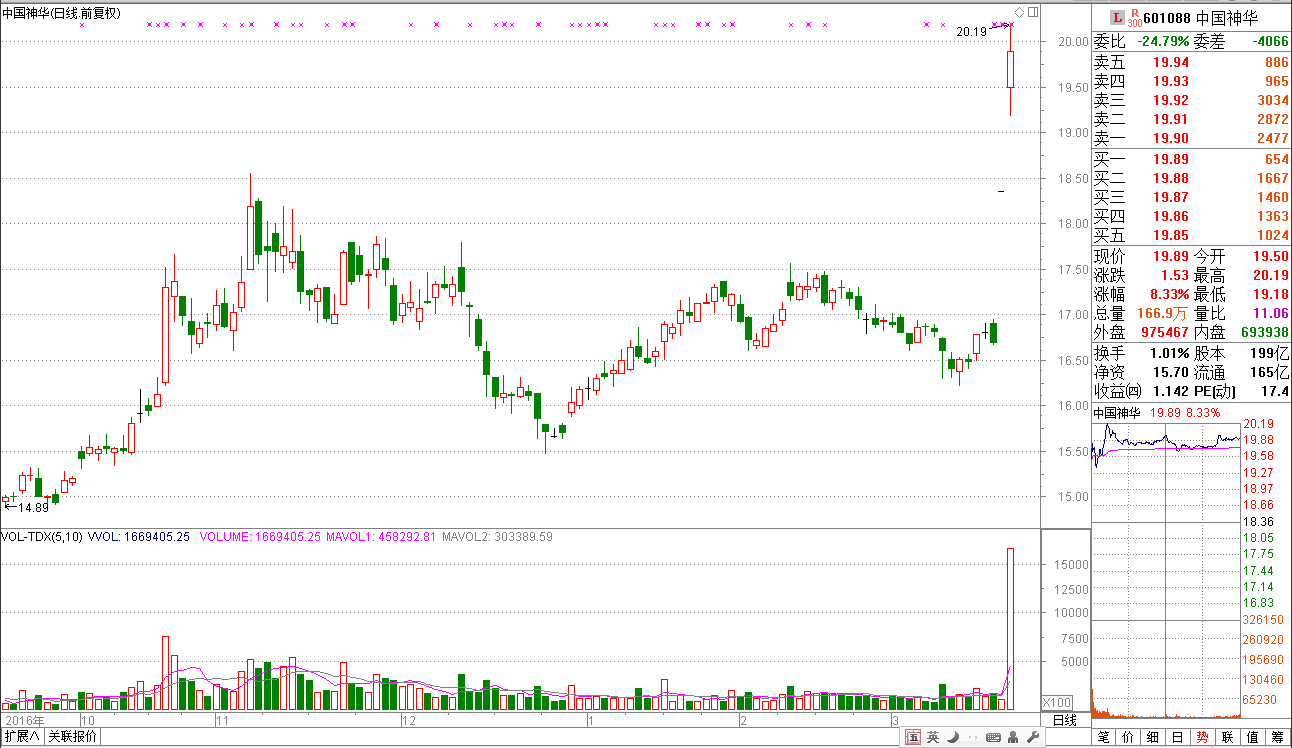The width and height of the screenshot is (1292, 748).
Task: Switch to the 细 tab
Action: (x=1153, y=738)
